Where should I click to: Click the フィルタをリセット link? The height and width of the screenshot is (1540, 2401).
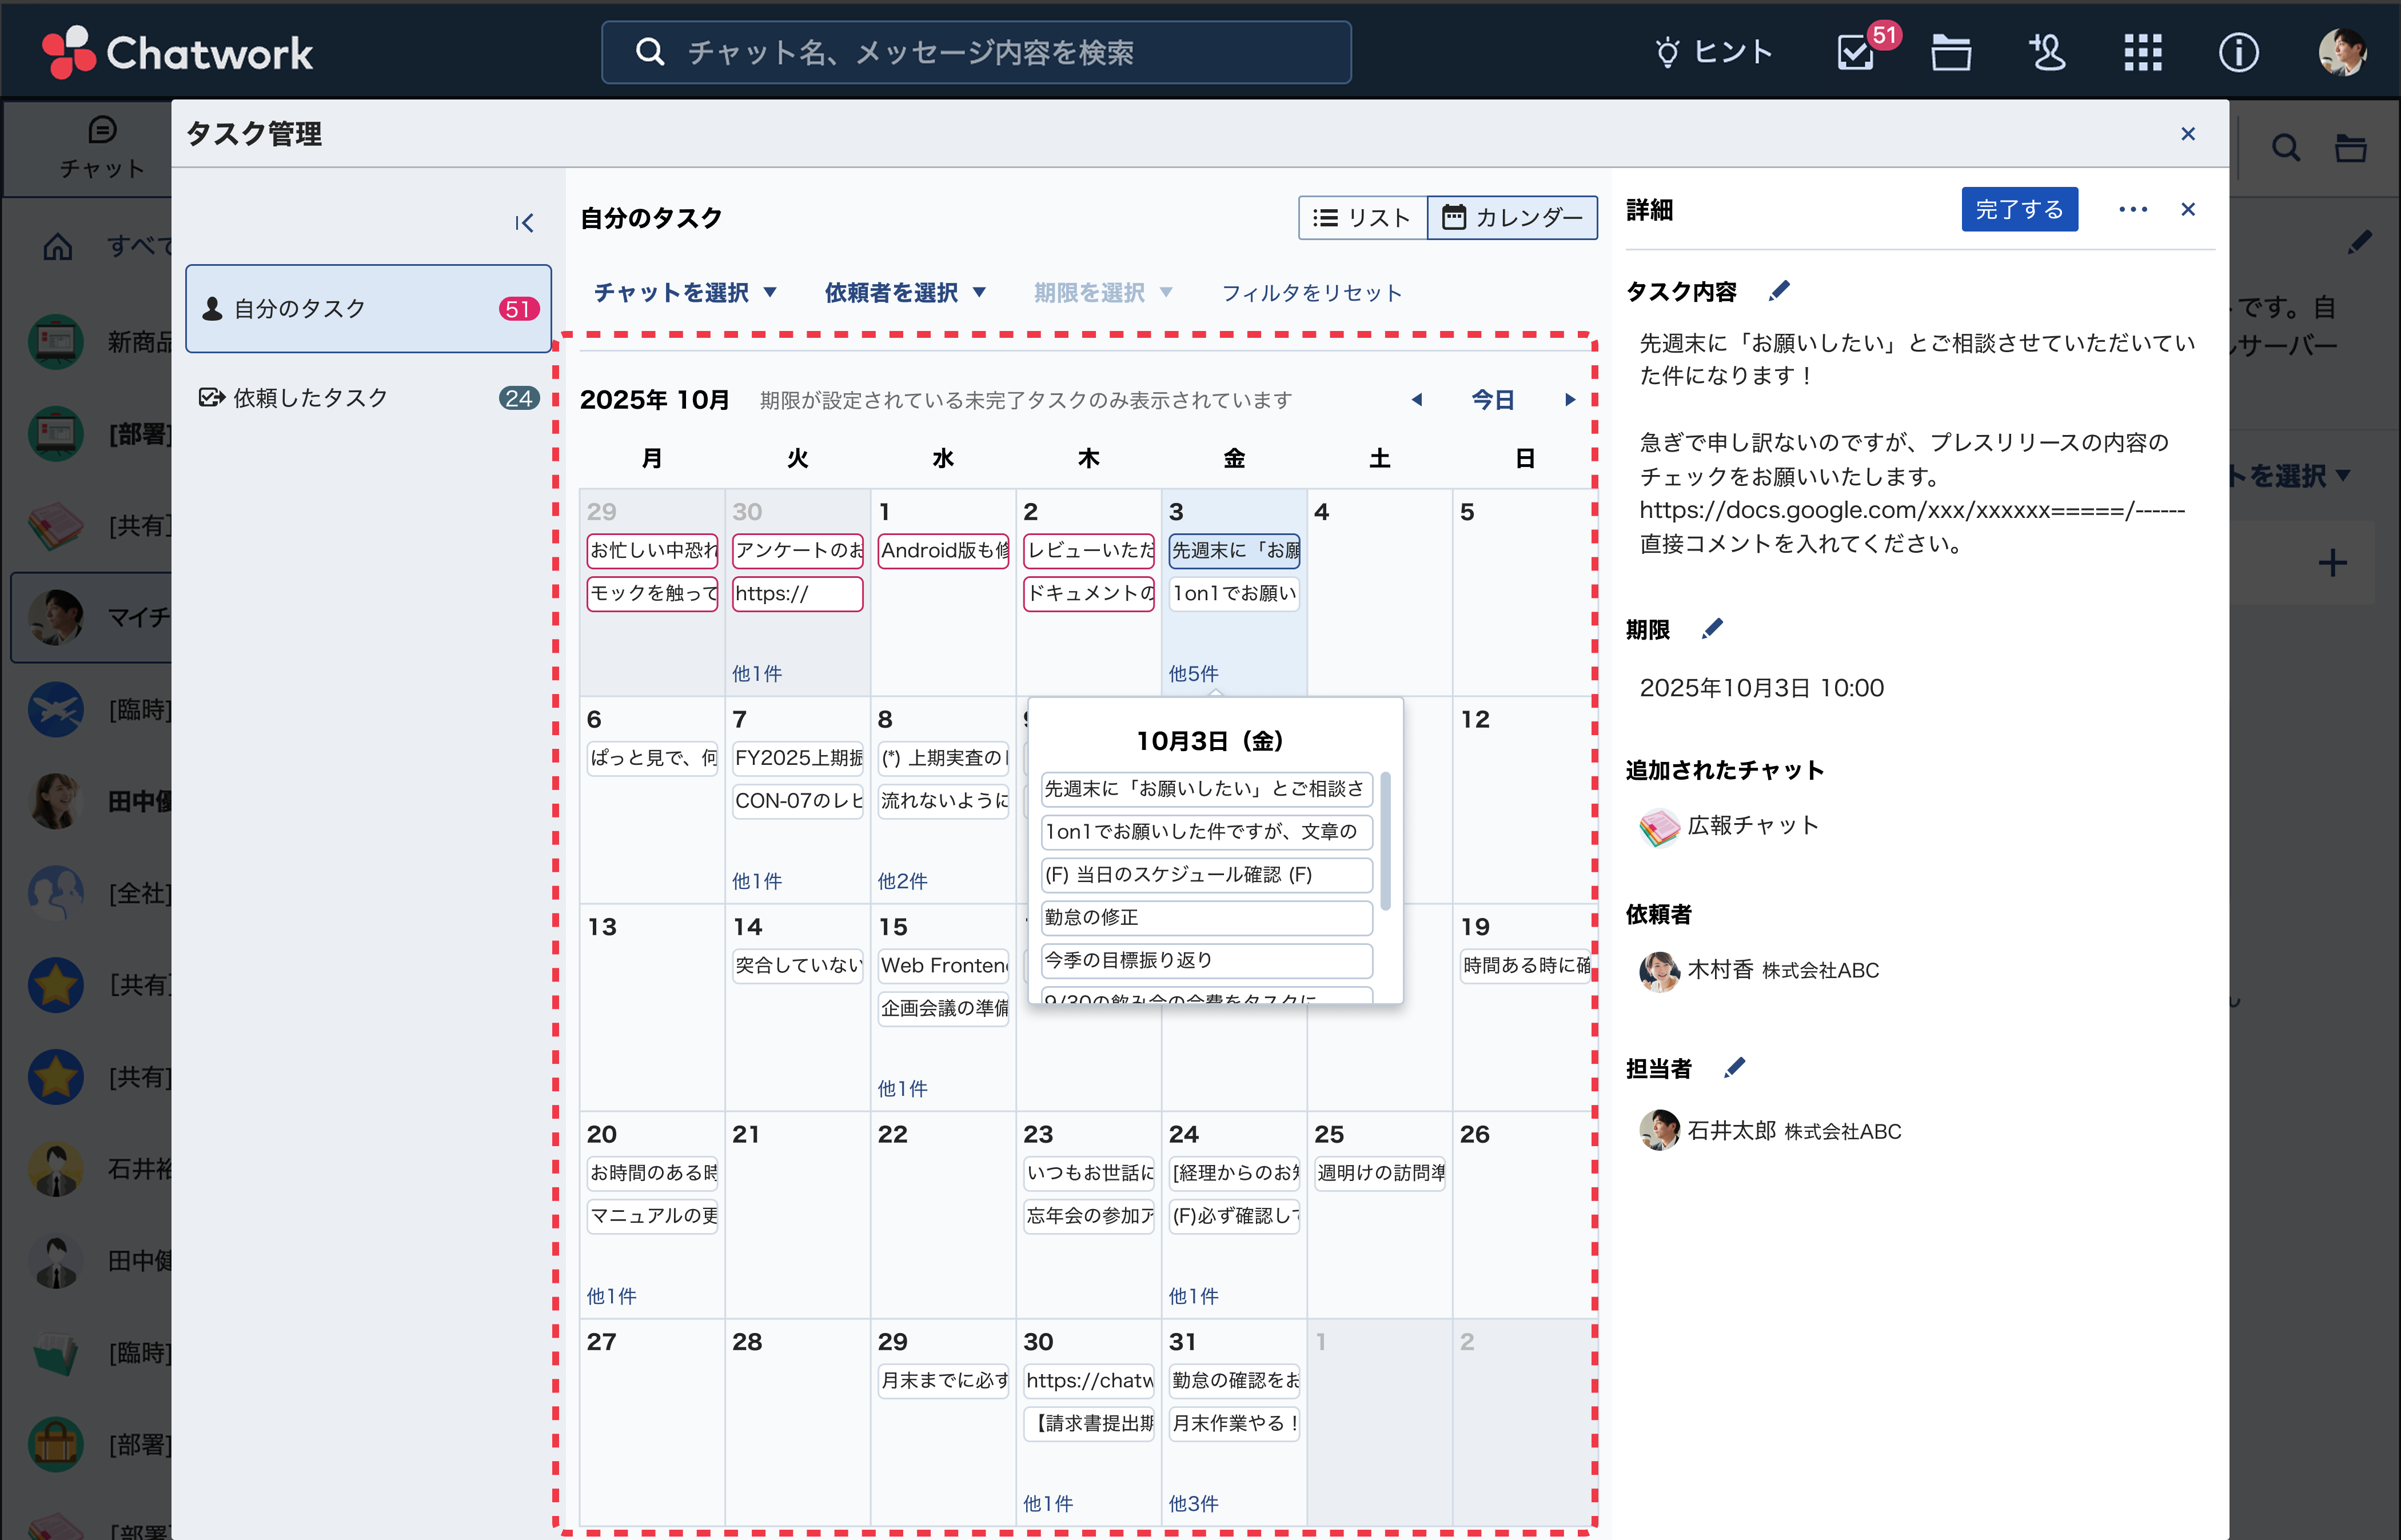[1311, 292]
